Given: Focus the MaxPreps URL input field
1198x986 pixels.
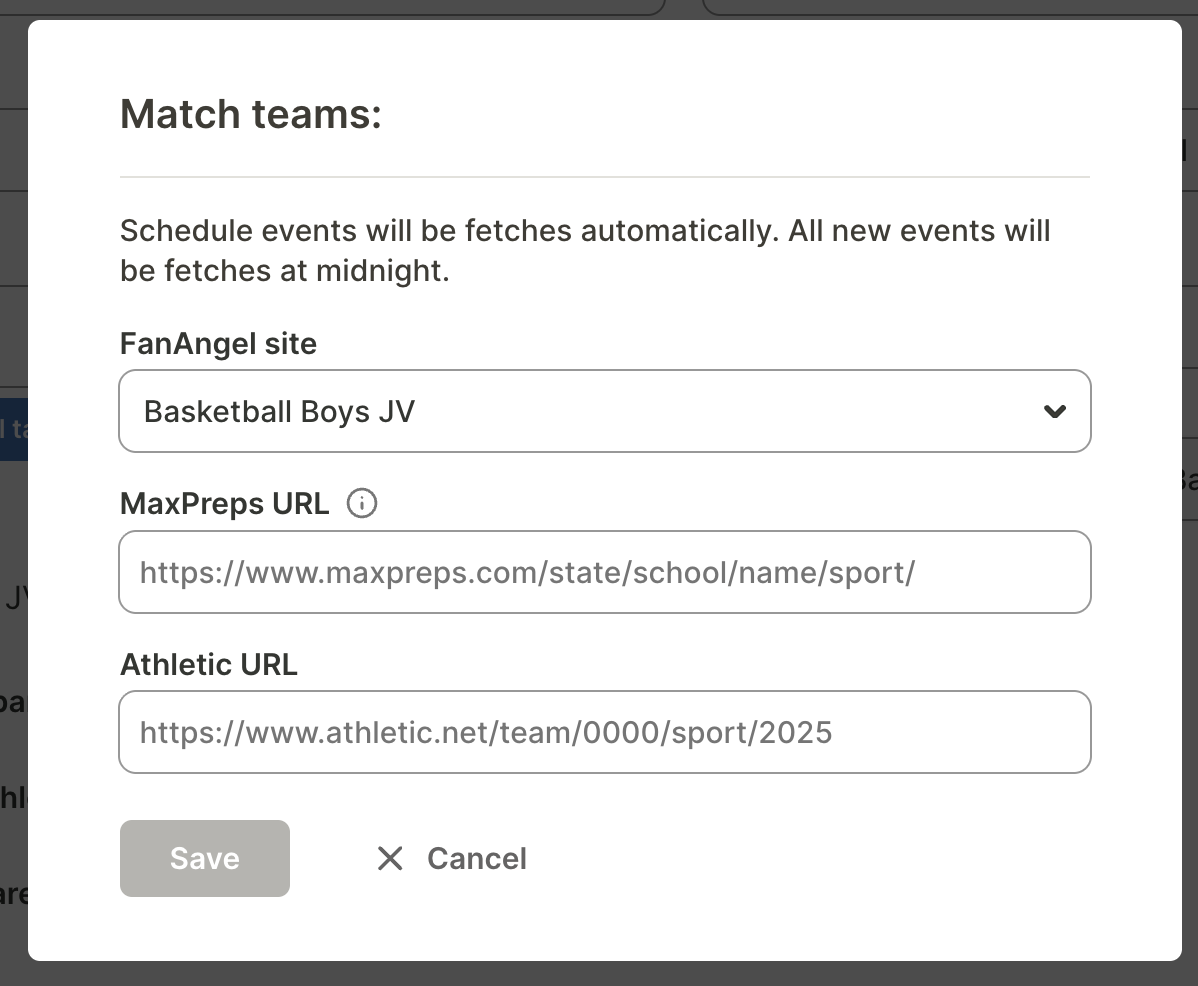Looking at the screenshot, I should click(604, 572).
